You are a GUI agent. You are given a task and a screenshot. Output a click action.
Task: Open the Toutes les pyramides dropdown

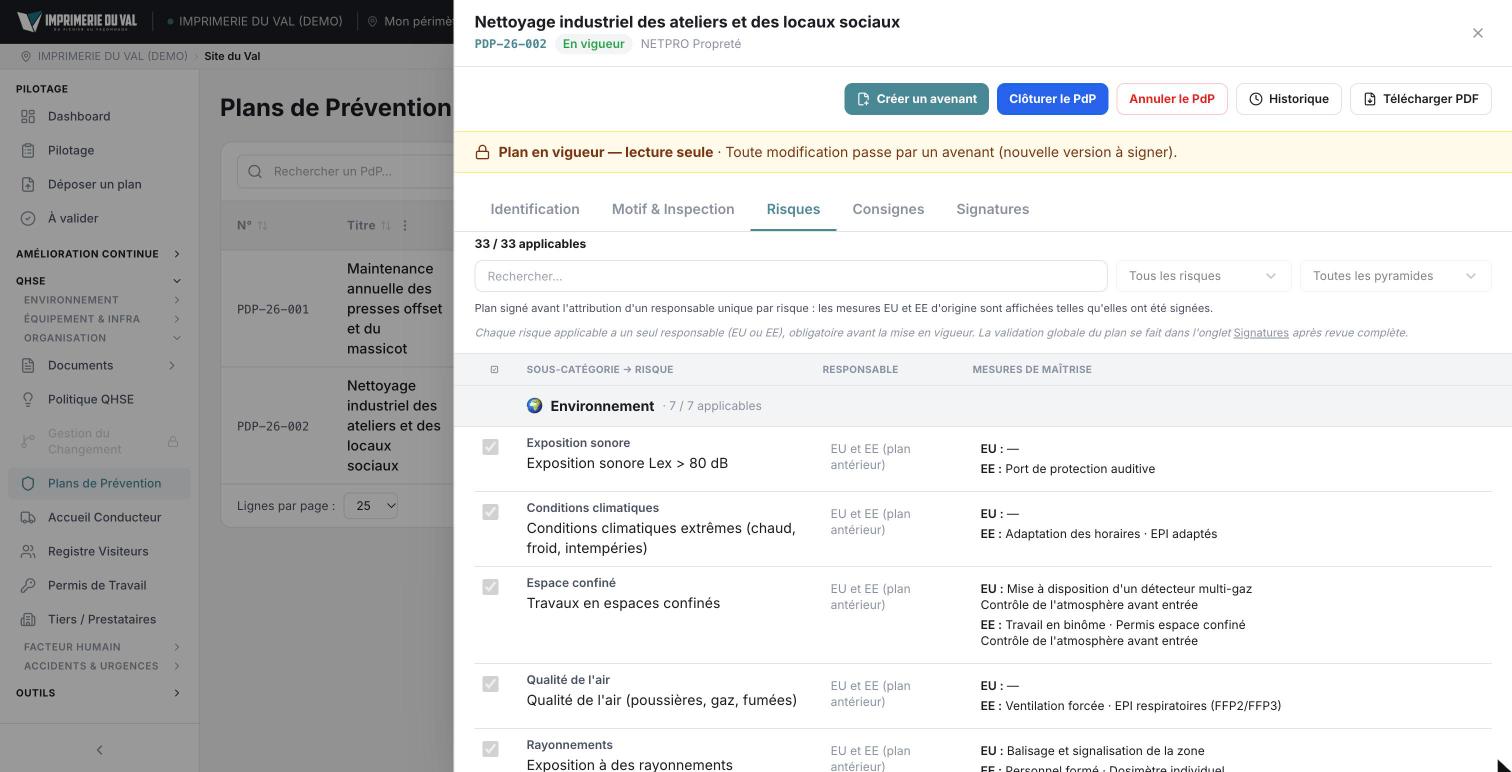1395,276
